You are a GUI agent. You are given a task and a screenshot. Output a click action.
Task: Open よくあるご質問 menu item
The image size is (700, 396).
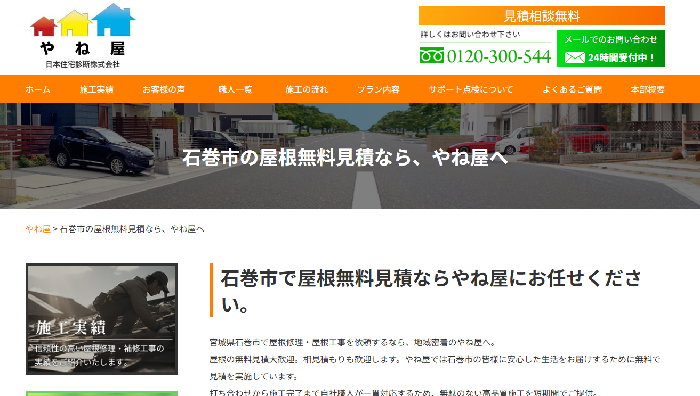pyautogui.click(x=572, y=89)
